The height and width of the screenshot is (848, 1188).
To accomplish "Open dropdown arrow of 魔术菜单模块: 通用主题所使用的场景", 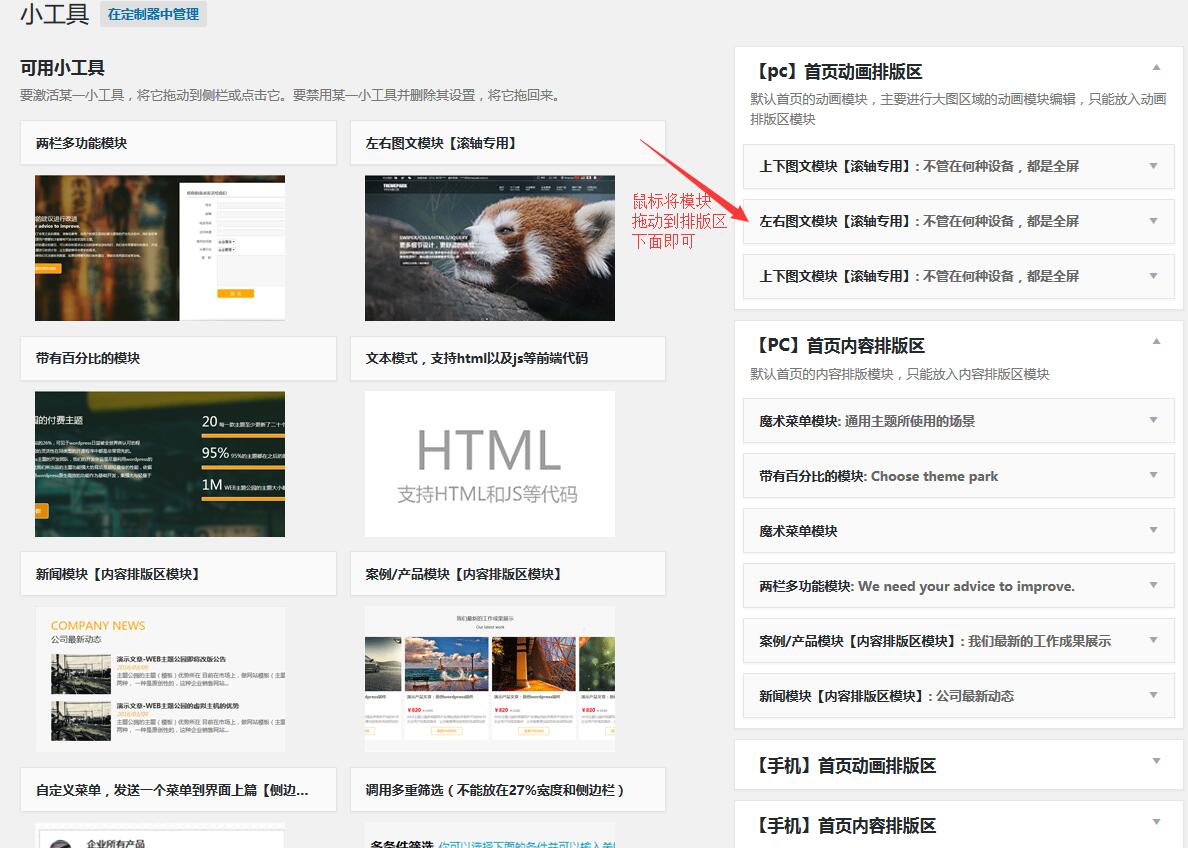I will coord(1153,420).
